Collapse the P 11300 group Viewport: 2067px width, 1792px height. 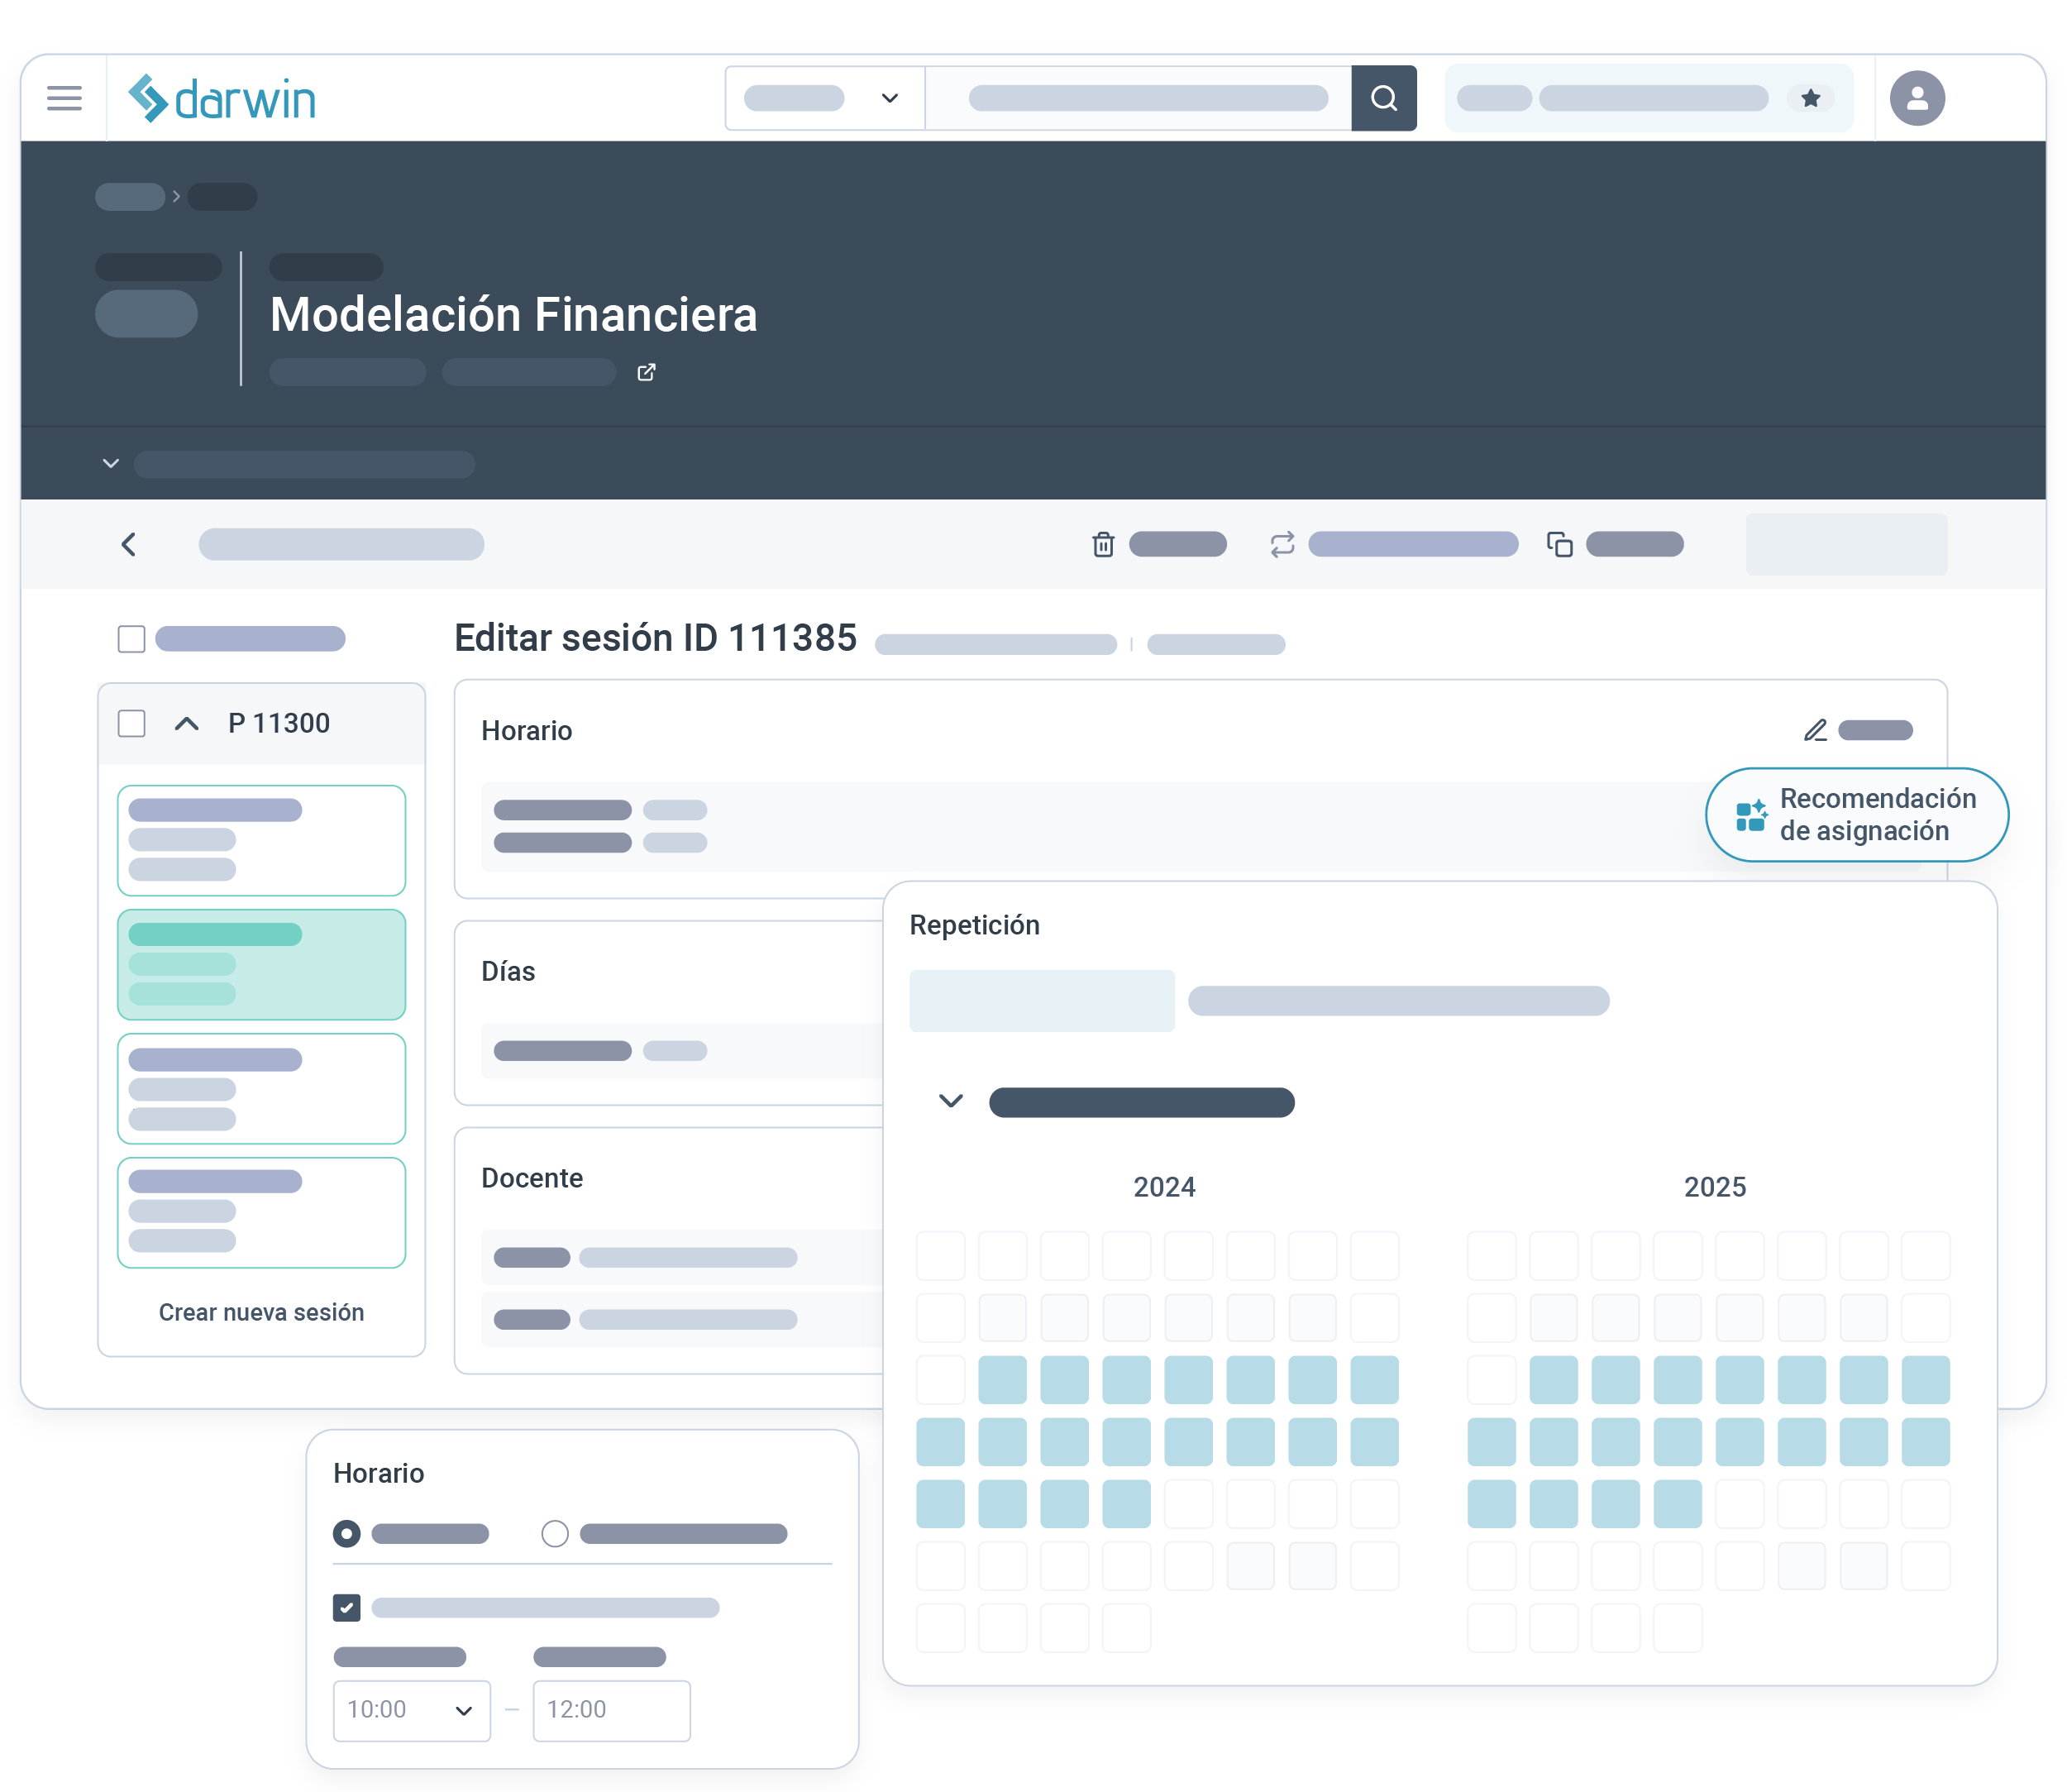(x=186, y=723)
